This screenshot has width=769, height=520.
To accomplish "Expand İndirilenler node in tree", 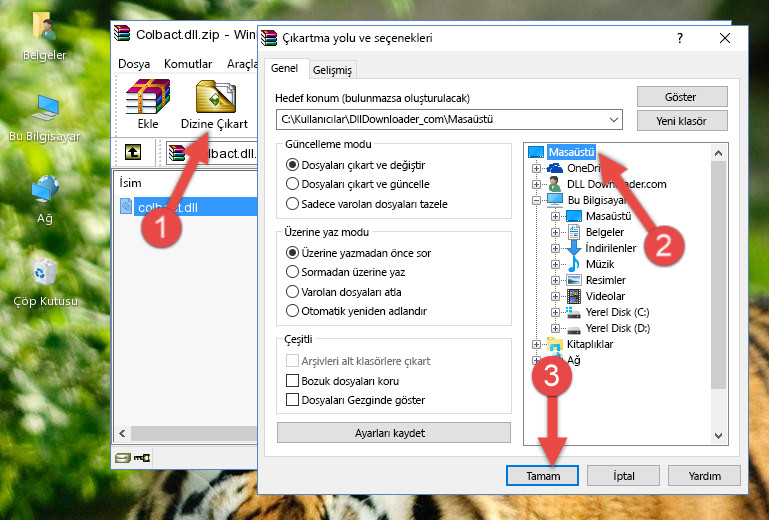I will (x=555, y=248).
